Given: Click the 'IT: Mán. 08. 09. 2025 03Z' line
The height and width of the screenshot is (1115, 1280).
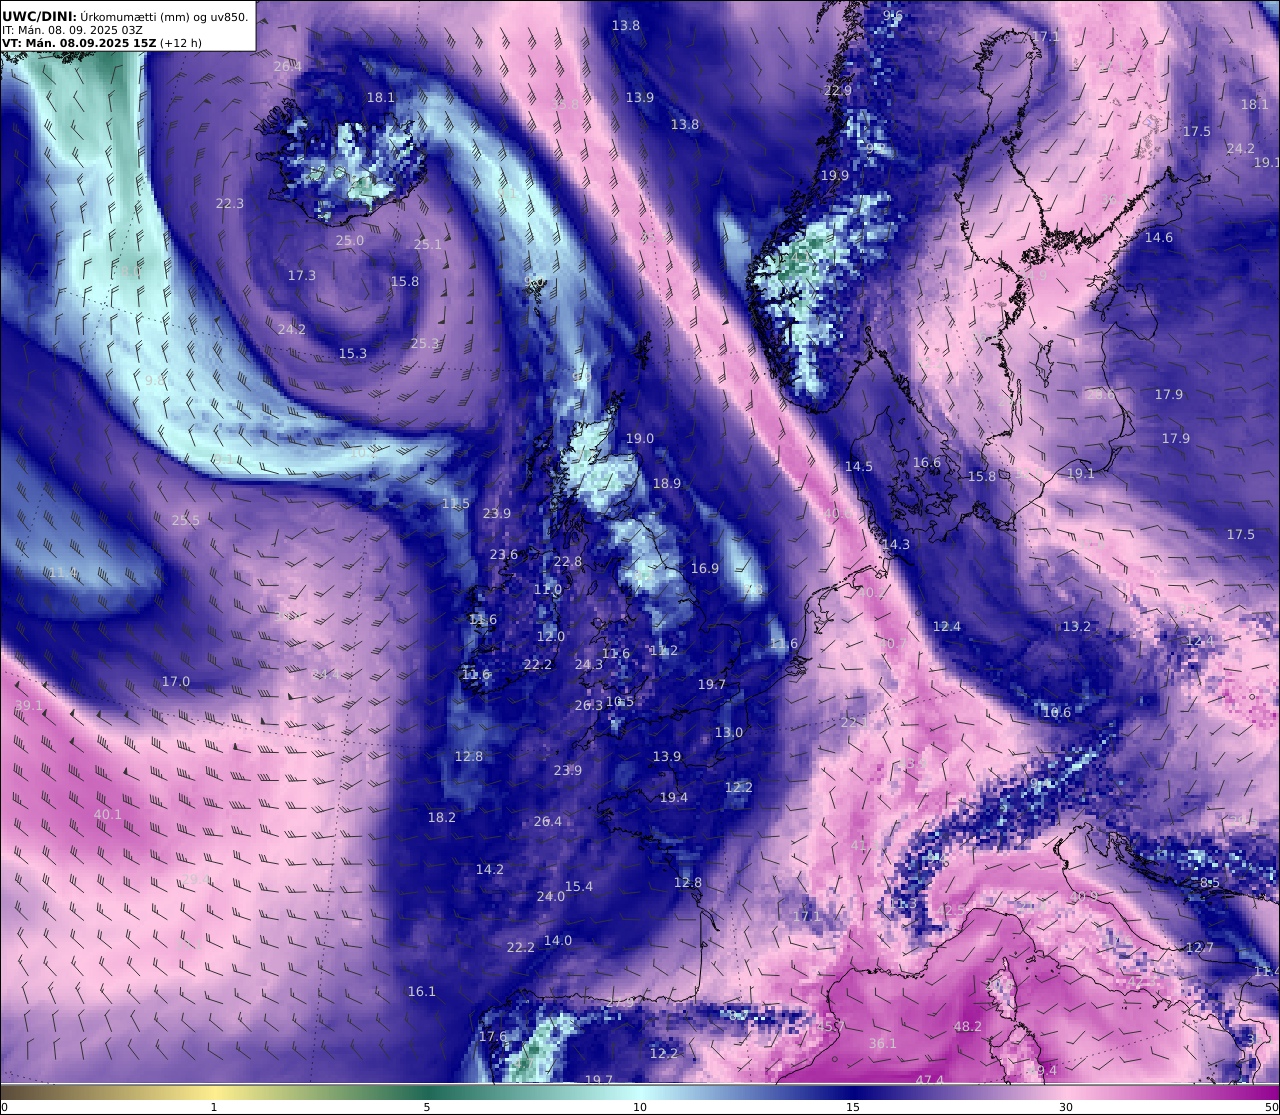Looking at the screenshot, I should point(72,30).
